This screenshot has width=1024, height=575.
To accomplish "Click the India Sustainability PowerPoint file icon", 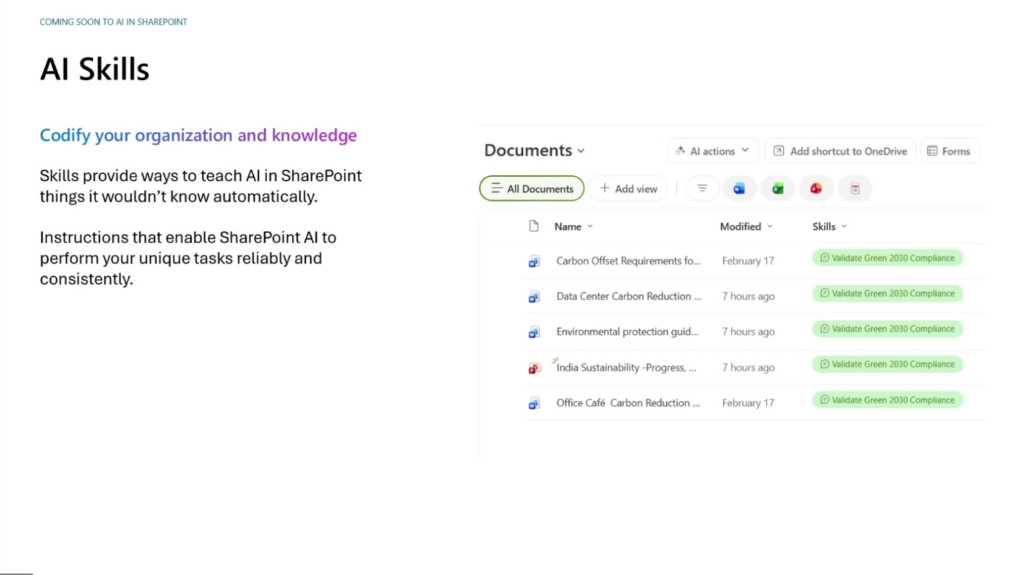I will pyautogui.click(x=534, y=368).
